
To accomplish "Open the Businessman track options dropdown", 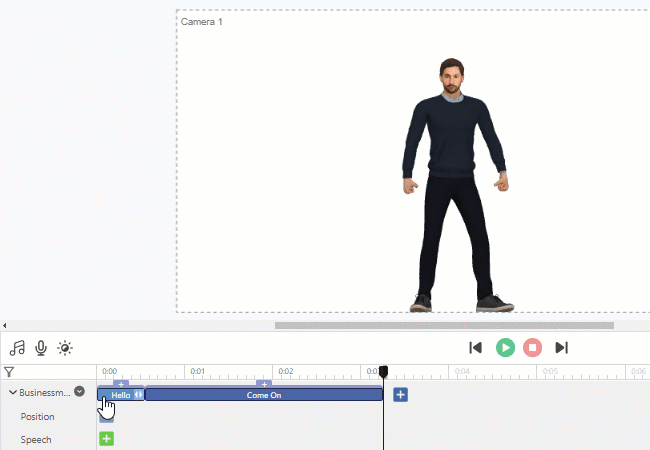I will 79,393.
